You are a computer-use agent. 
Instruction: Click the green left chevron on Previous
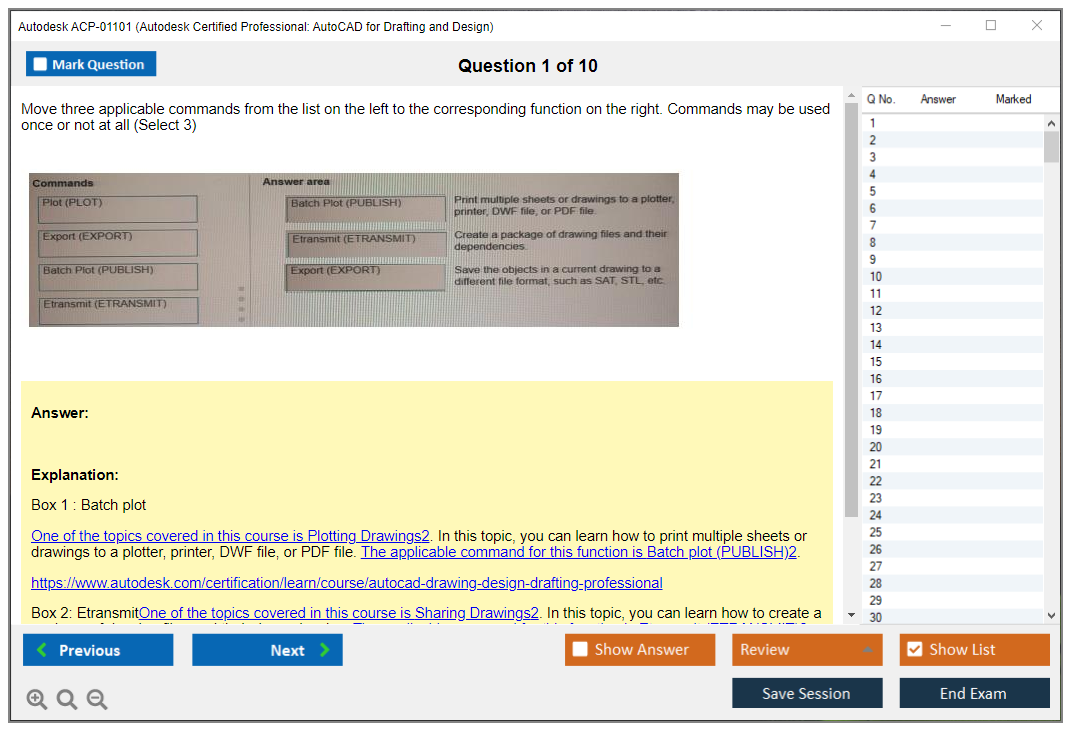(x=42, y=650)
